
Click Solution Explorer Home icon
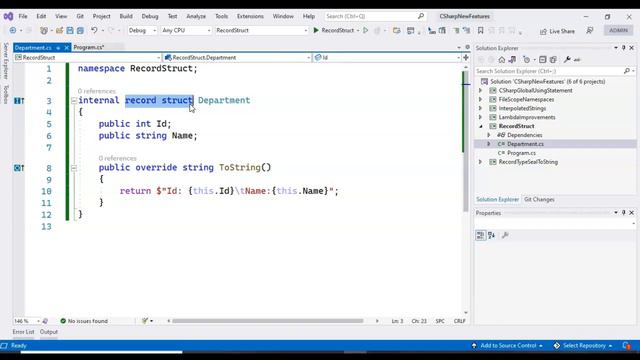[x=502, y=60]
